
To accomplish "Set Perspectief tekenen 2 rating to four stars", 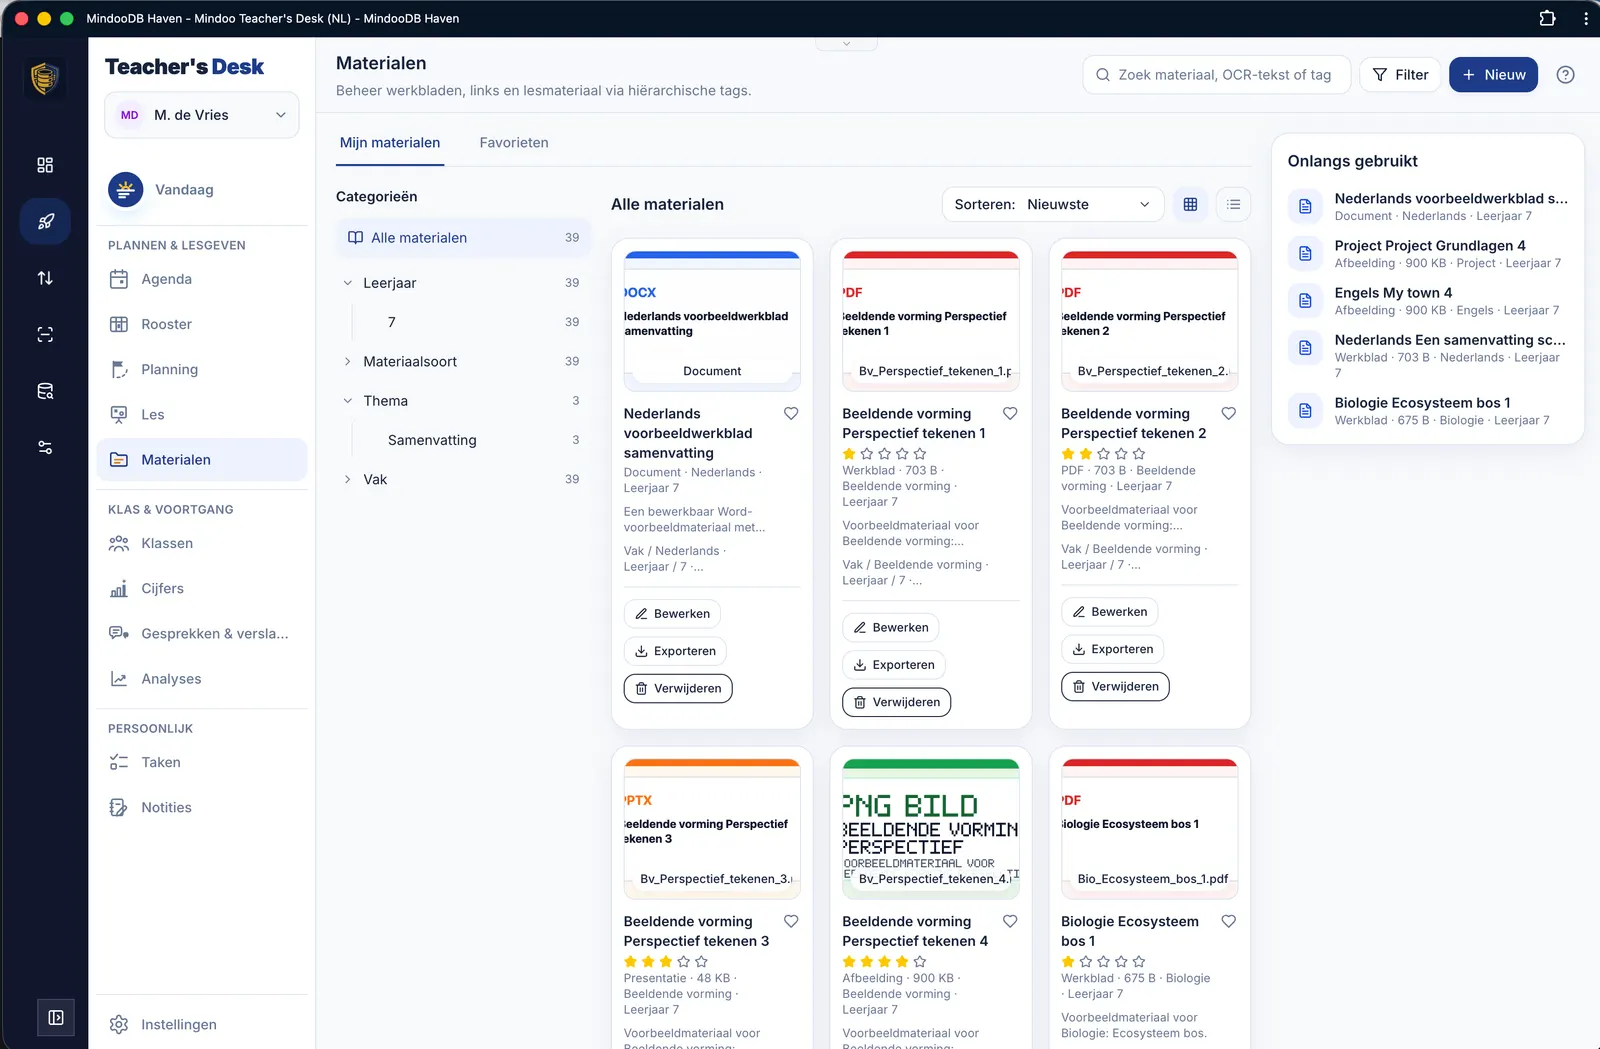I will pos(1121,454).
